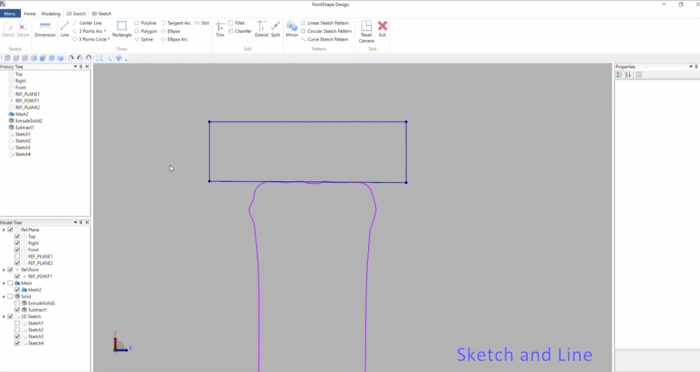The width and height of the screenshot is (700, 372).
Task: Apply Linear Sketch Pattern
Action: coord(325,23)
